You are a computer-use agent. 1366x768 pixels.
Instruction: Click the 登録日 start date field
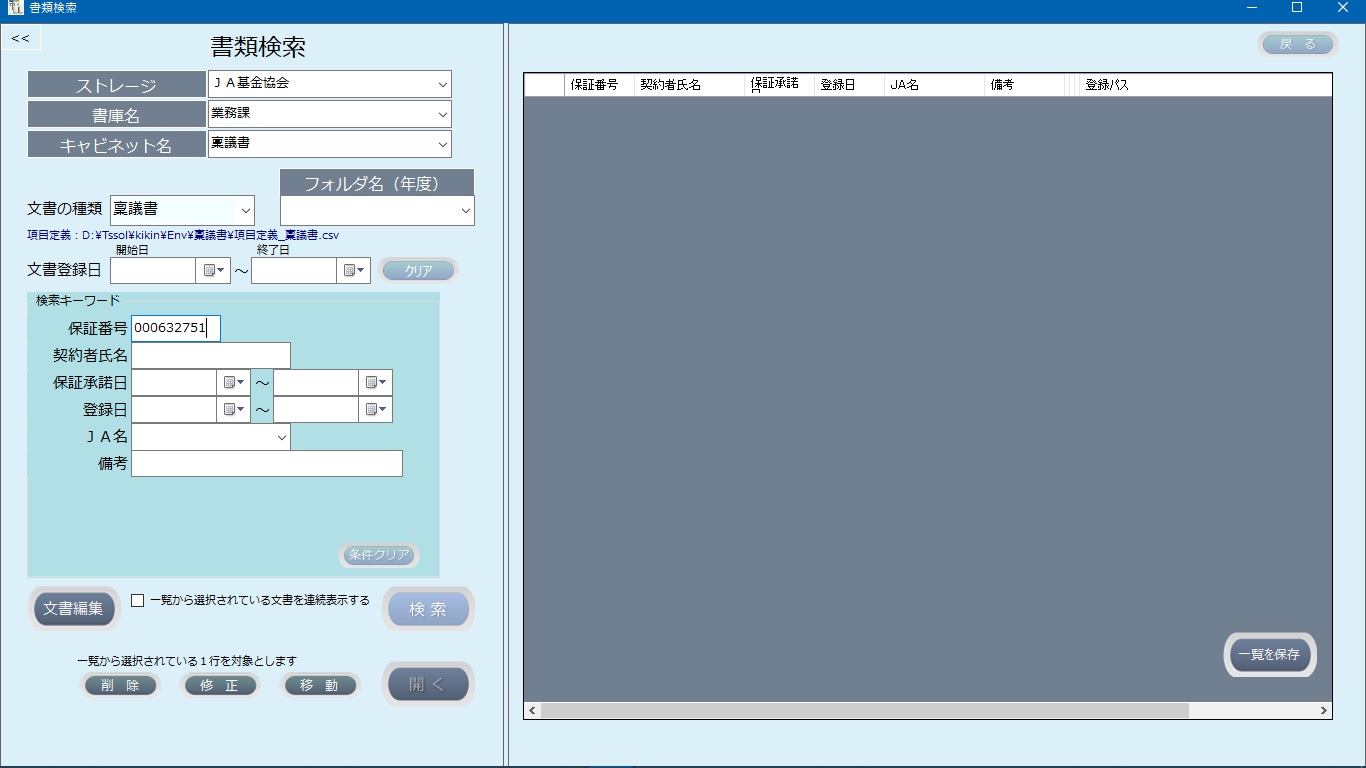coord(174,410)
